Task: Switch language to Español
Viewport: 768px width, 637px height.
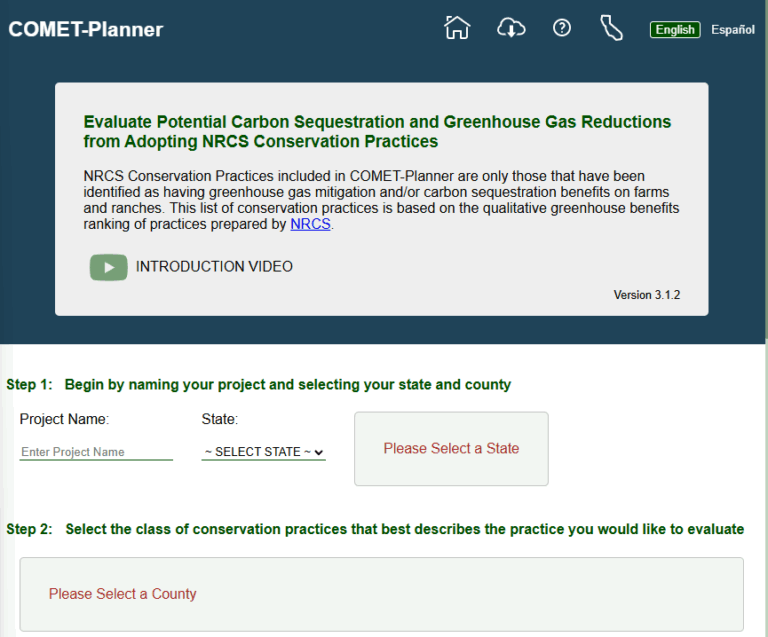Action: tap(733, 30)
